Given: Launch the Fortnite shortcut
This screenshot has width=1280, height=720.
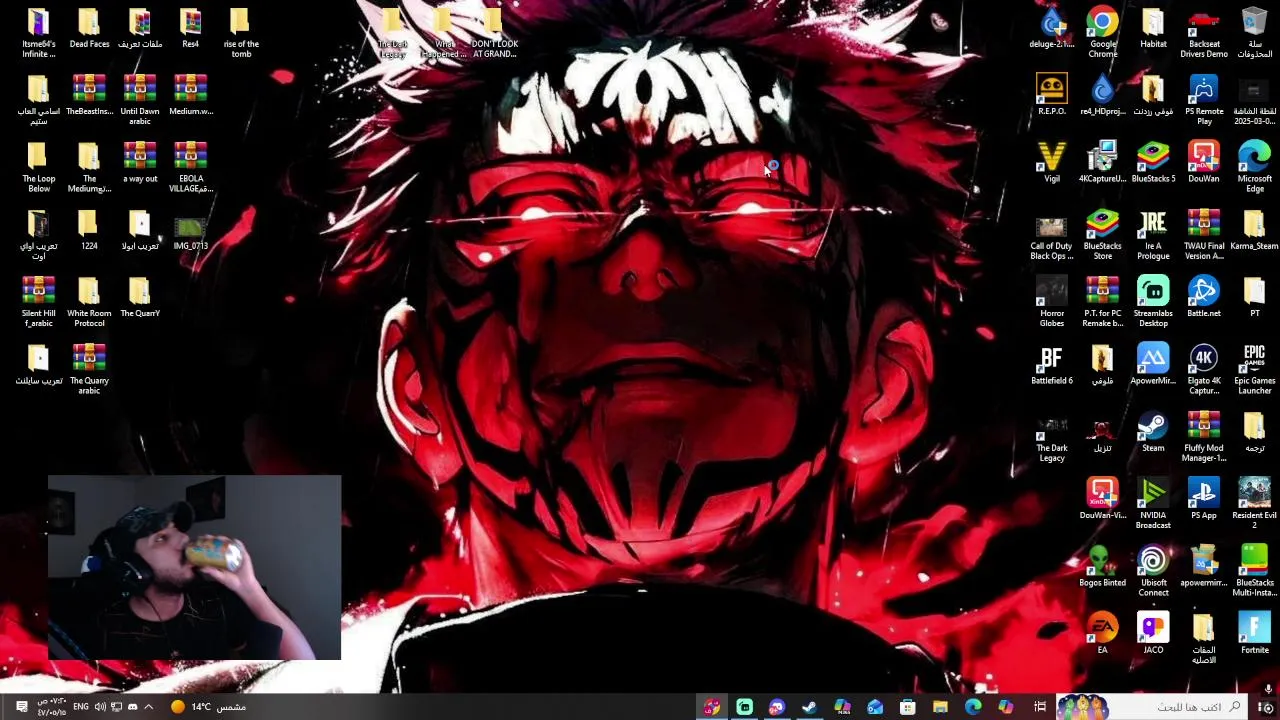Looking at the screenshot, I should click(1254, 635).
